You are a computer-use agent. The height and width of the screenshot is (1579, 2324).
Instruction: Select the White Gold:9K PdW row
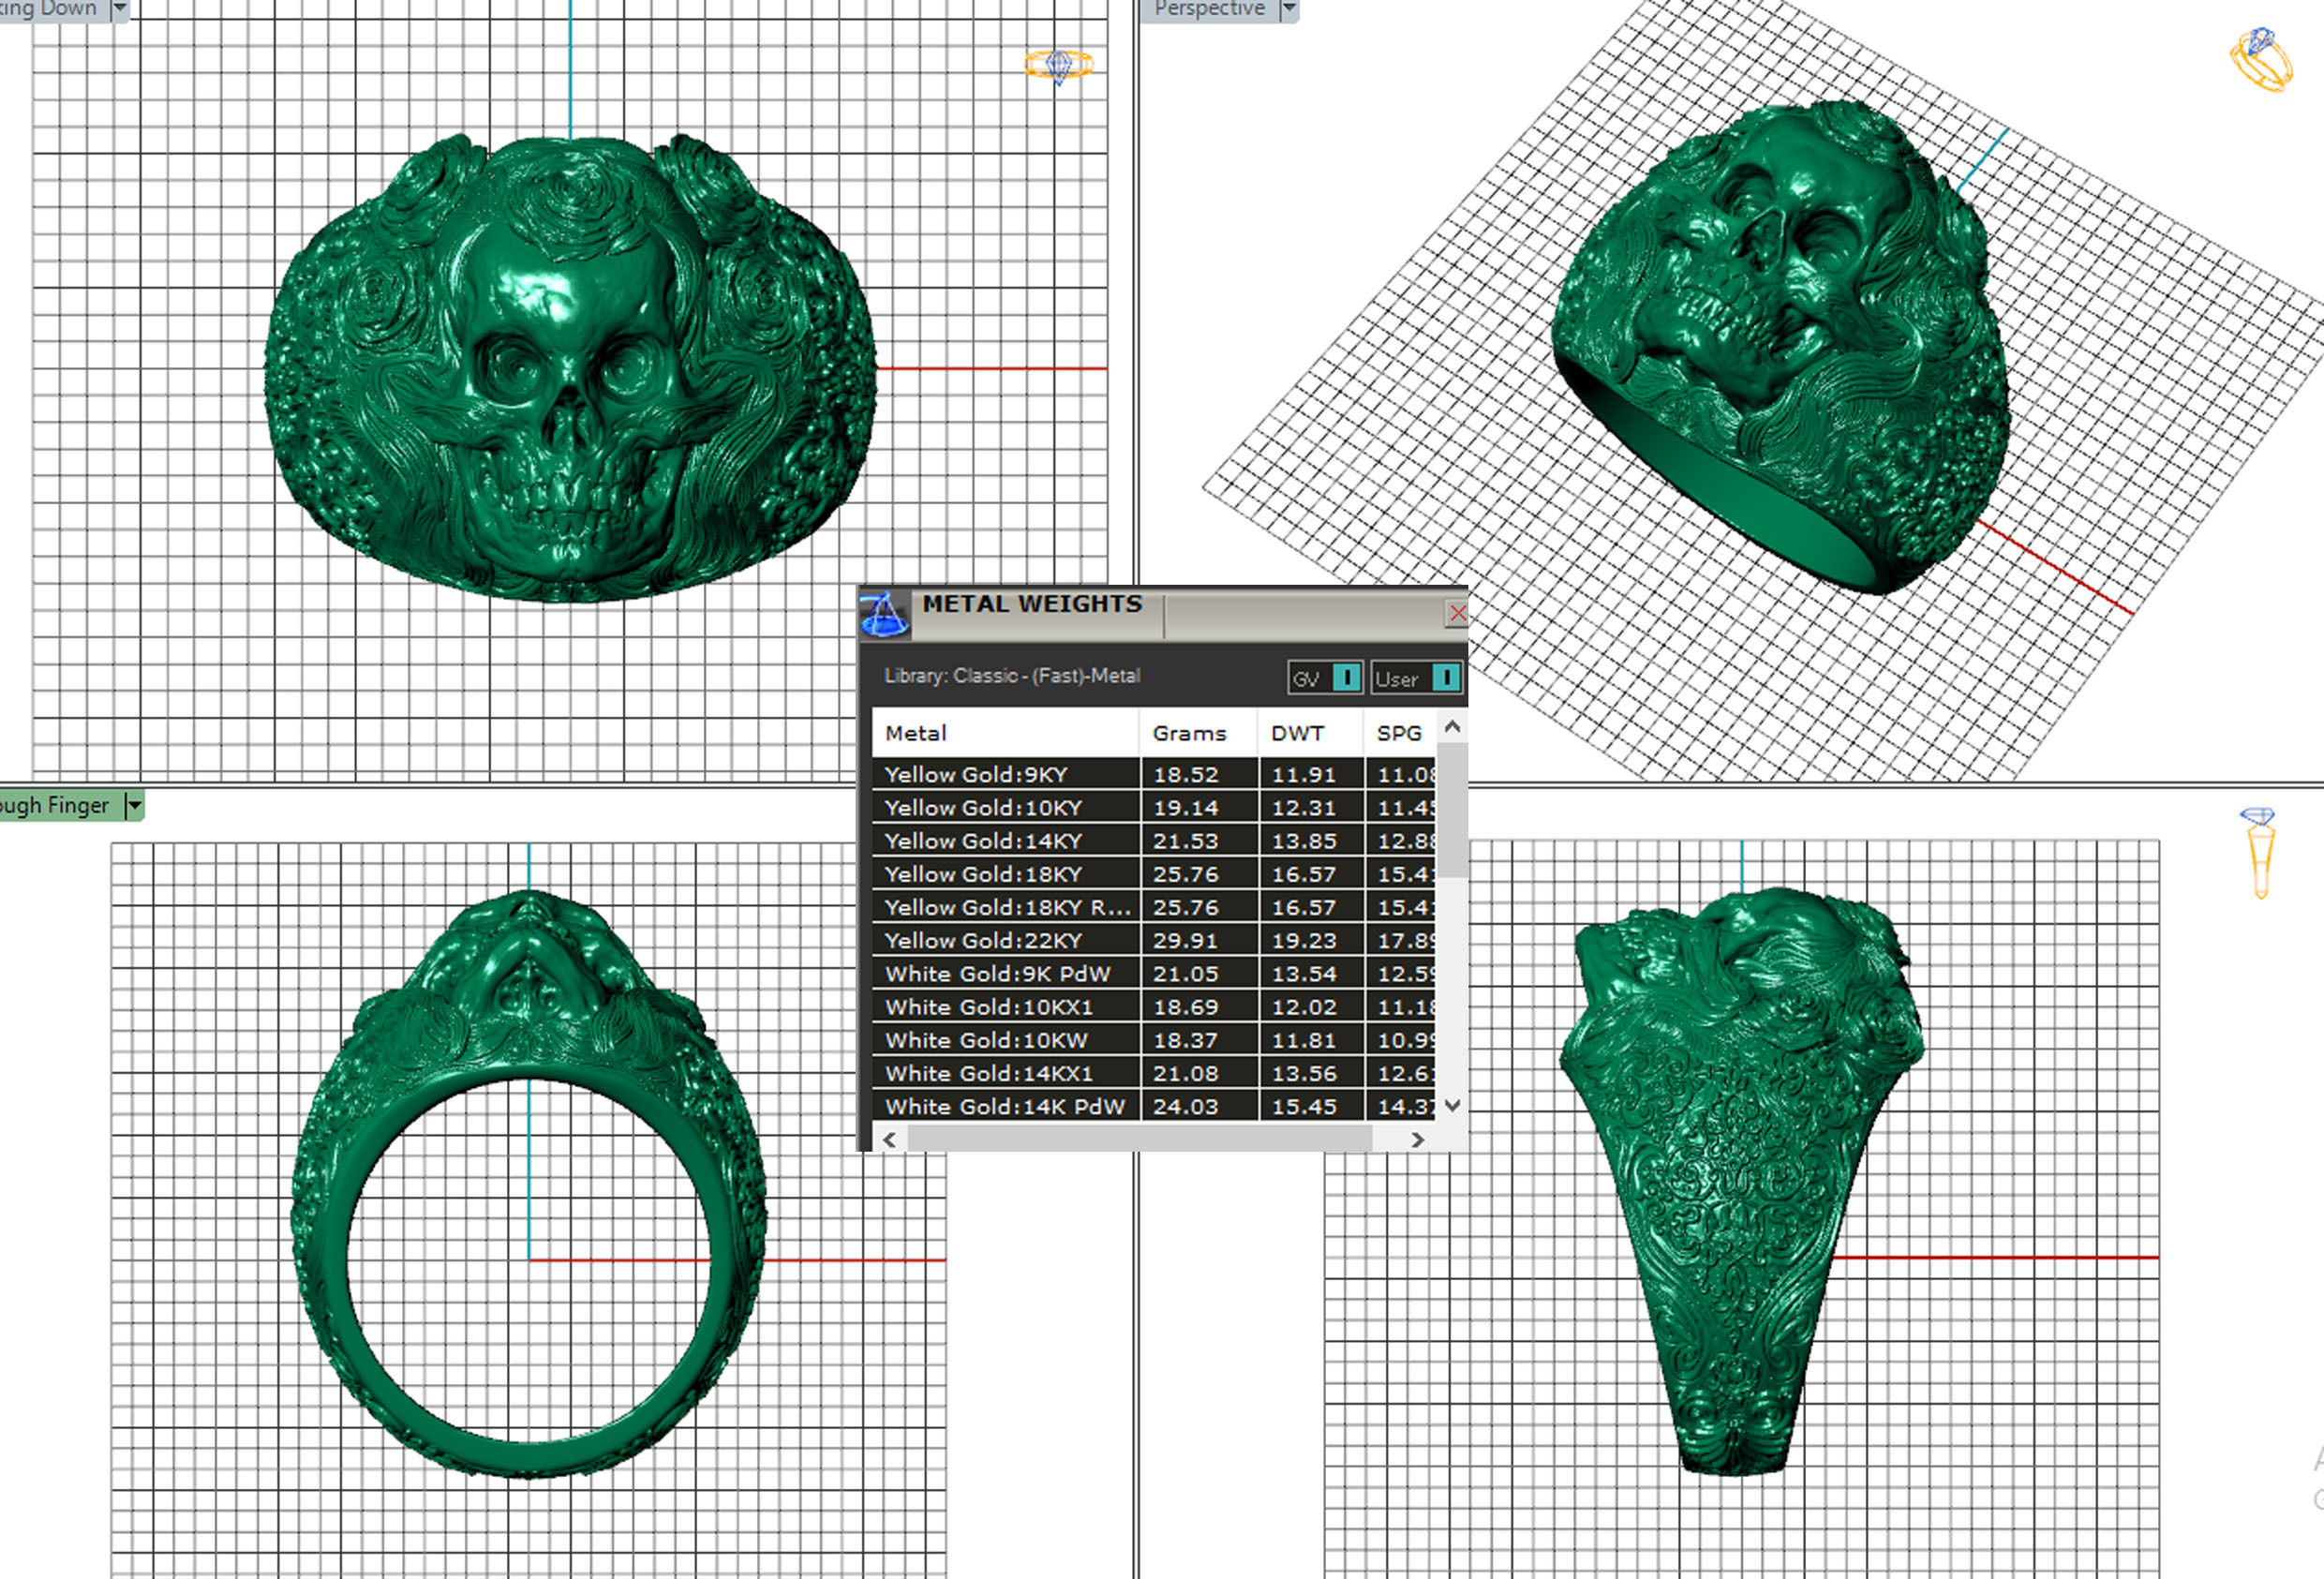click(1154, 973)
